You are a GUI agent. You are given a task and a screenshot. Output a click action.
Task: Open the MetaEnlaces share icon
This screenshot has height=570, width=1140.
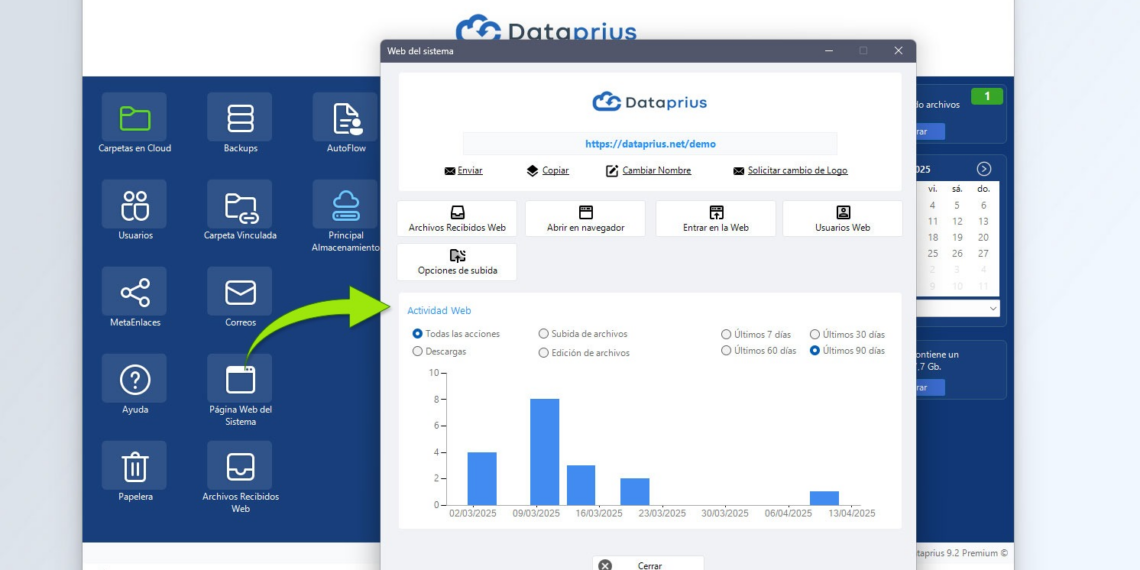(135, 292)
